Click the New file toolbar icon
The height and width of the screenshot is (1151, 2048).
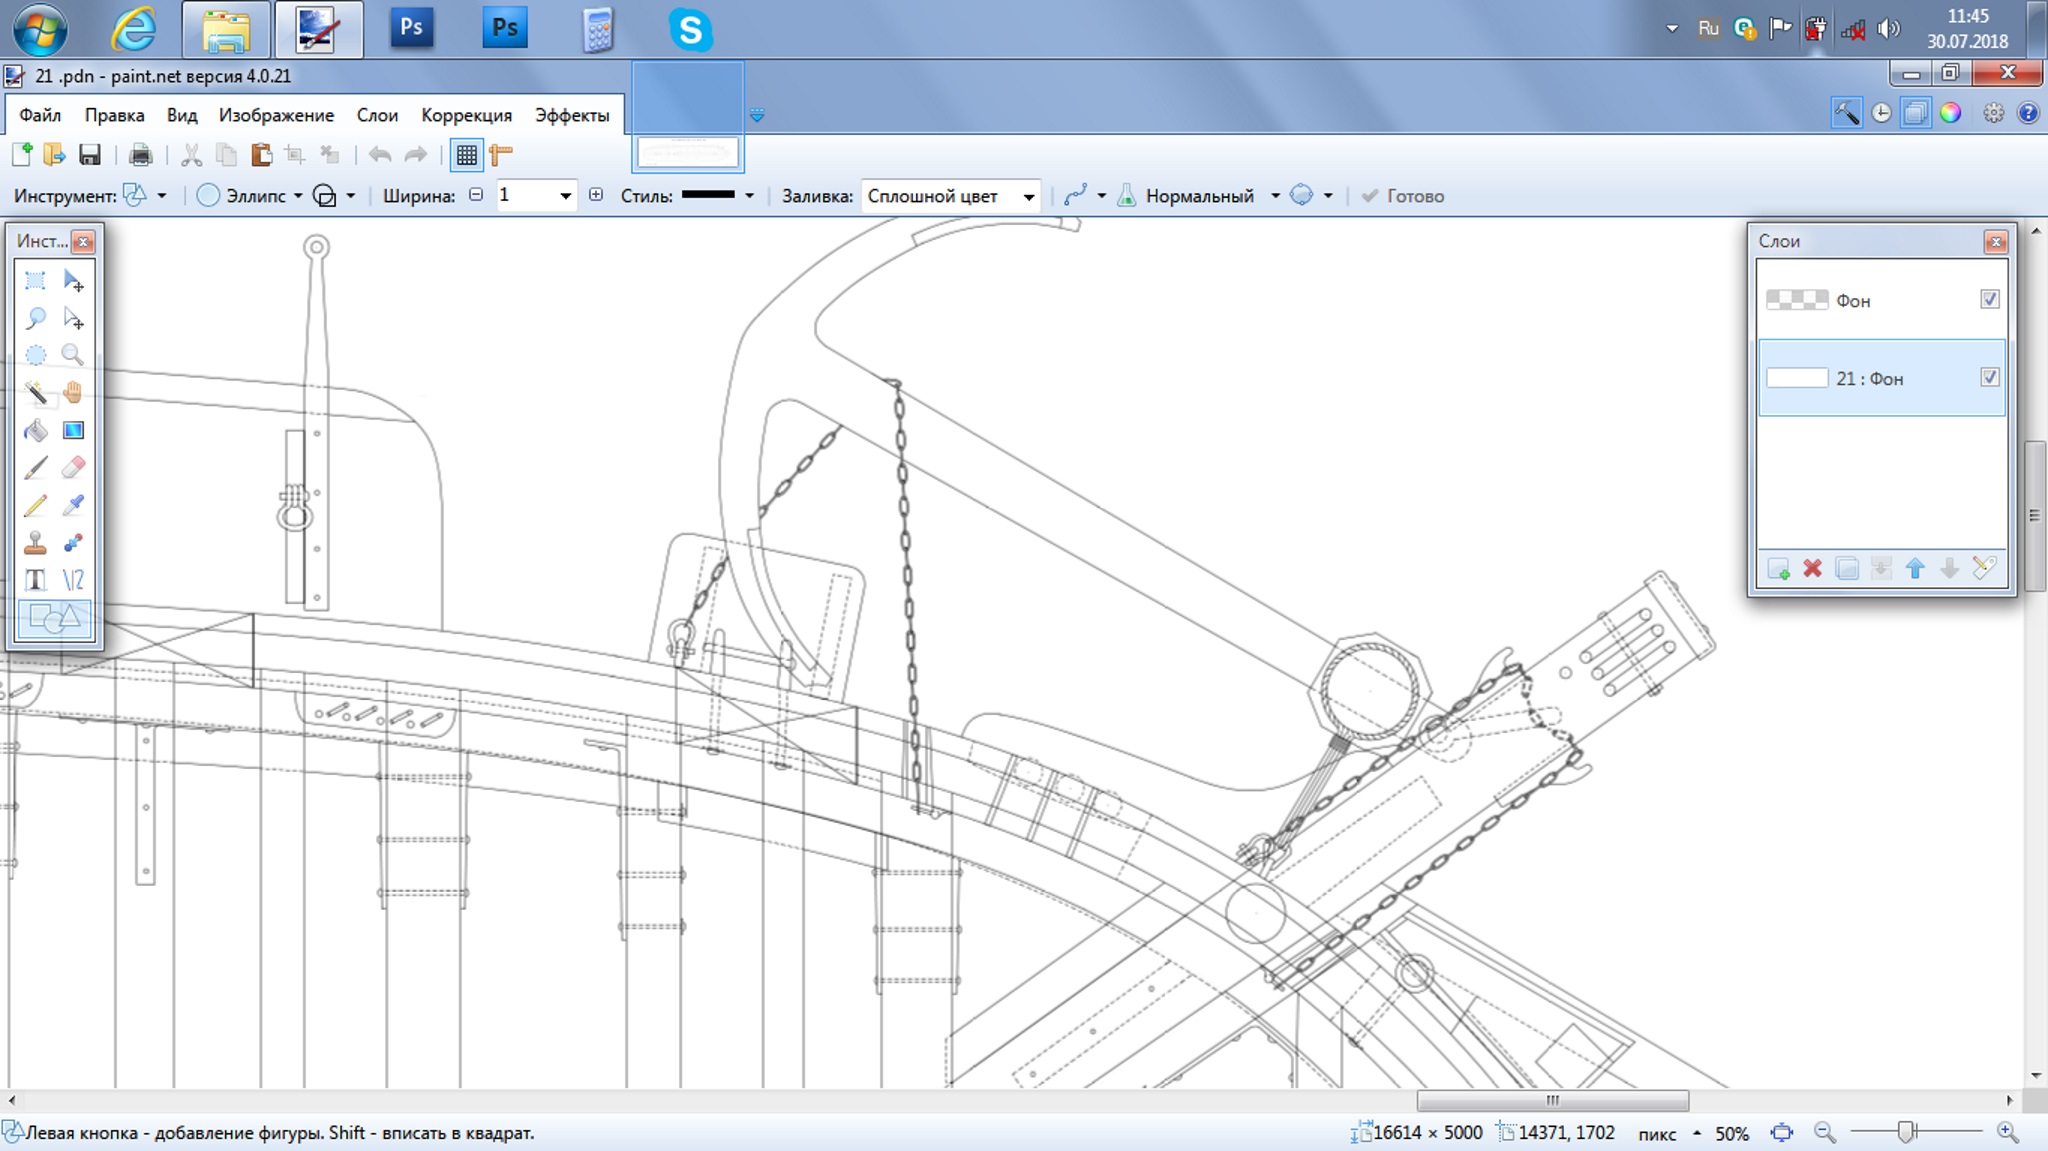tap(22, 154)
